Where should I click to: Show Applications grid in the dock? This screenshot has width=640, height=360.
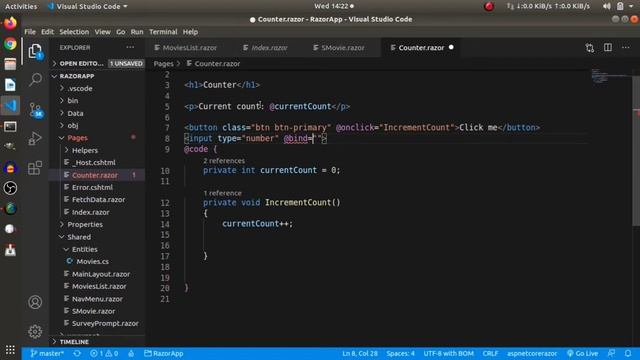(10, 350)
